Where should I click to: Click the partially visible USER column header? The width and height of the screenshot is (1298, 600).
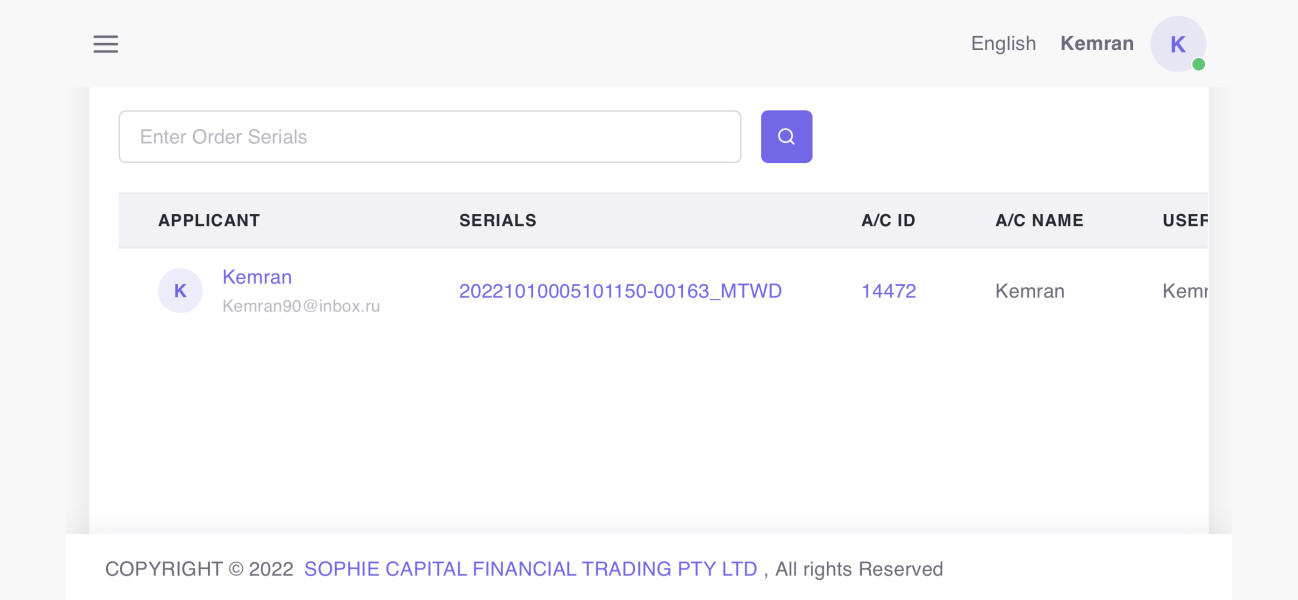pyautogui.click(x=1184, y=220)
